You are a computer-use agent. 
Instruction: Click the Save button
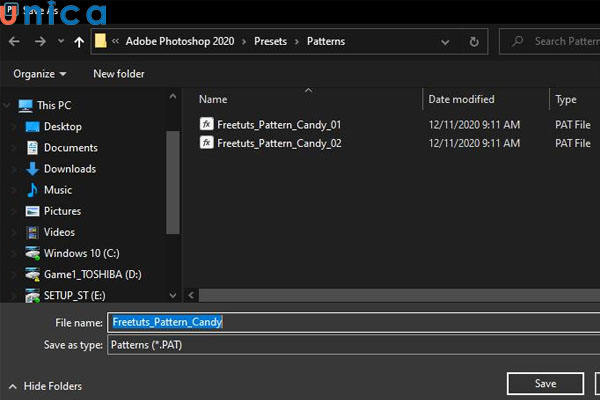point(545,384)
